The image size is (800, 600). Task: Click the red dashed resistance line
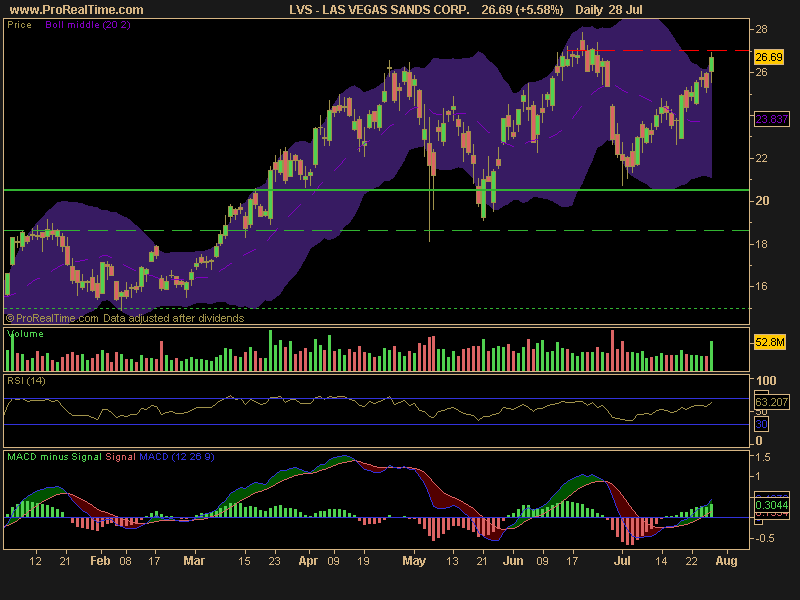tap(658, 50)
